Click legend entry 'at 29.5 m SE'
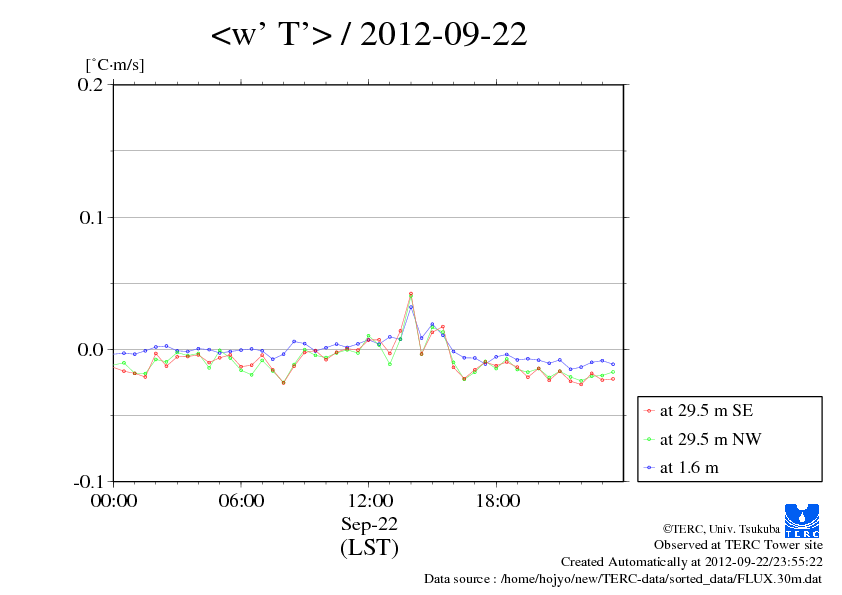This screenshot has width=842, height=595. pos(706,411)
